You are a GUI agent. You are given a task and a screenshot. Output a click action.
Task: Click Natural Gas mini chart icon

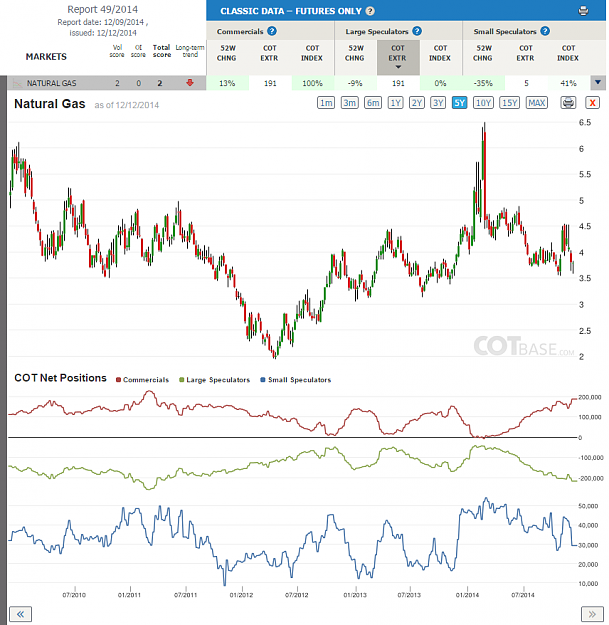17,83
